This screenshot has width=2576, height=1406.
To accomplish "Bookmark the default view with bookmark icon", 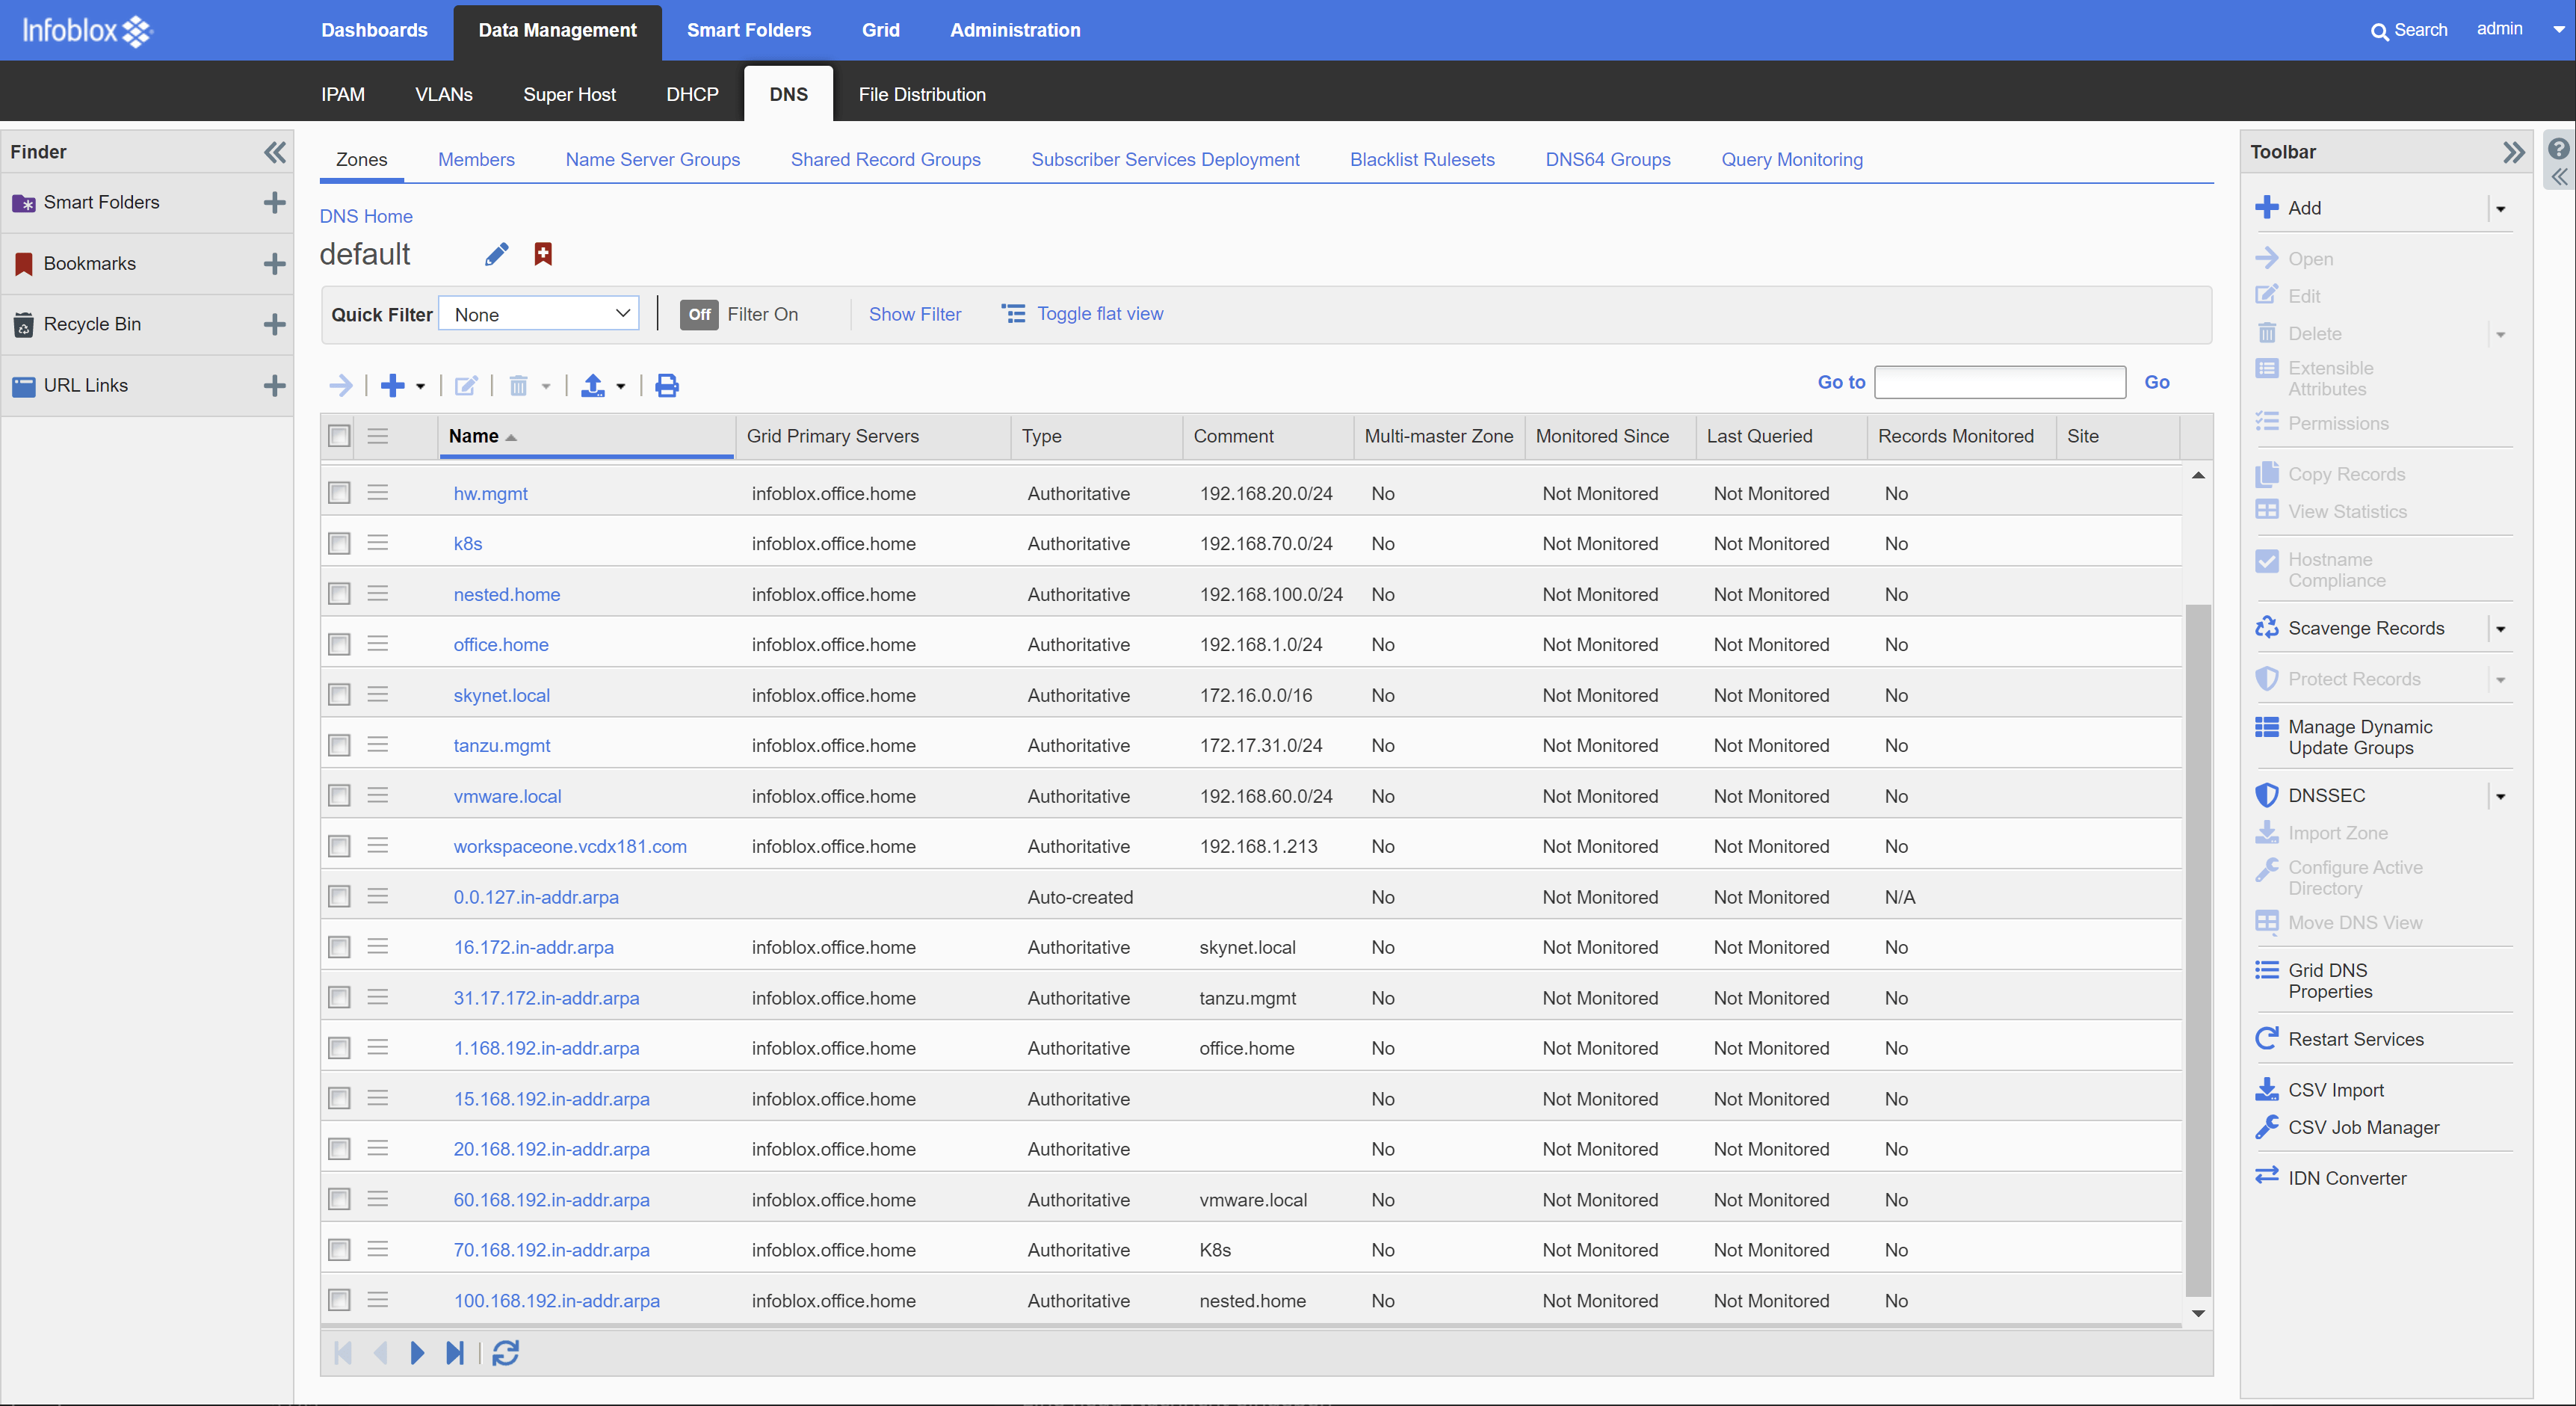I will [x=543, y=254].
